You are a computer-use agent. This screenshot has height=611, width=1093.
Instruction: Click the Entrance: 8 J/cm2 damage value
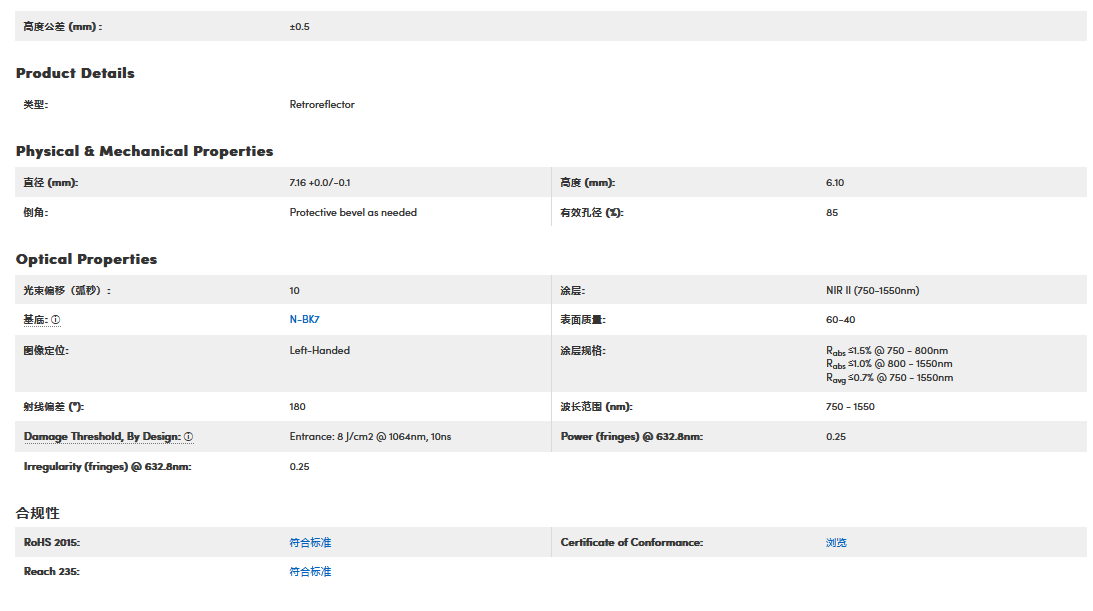(370, 437)
